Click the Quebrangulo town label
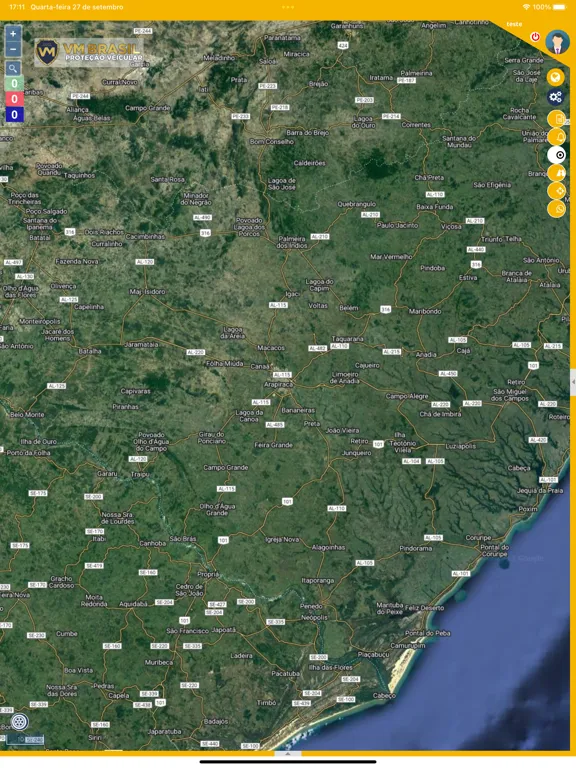 357,204
